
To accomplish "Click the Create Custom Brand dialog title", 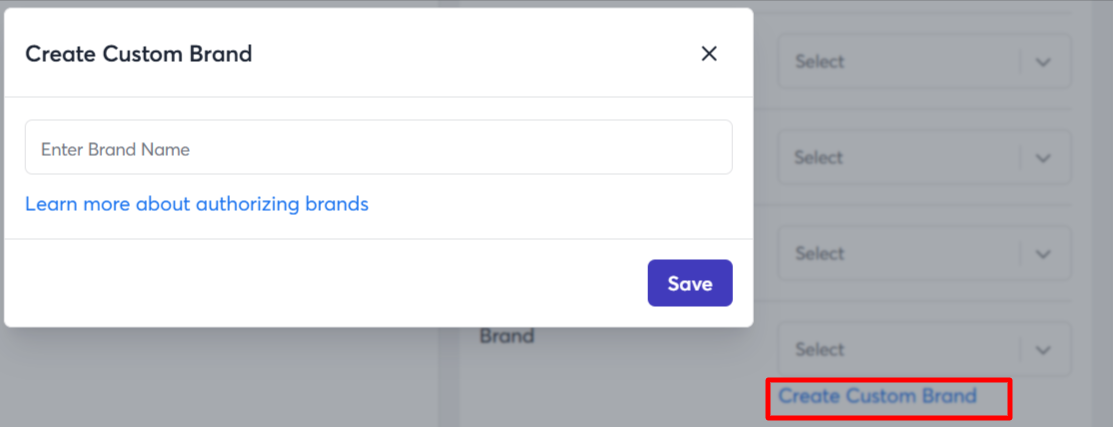I will click(x=138, y=54).
